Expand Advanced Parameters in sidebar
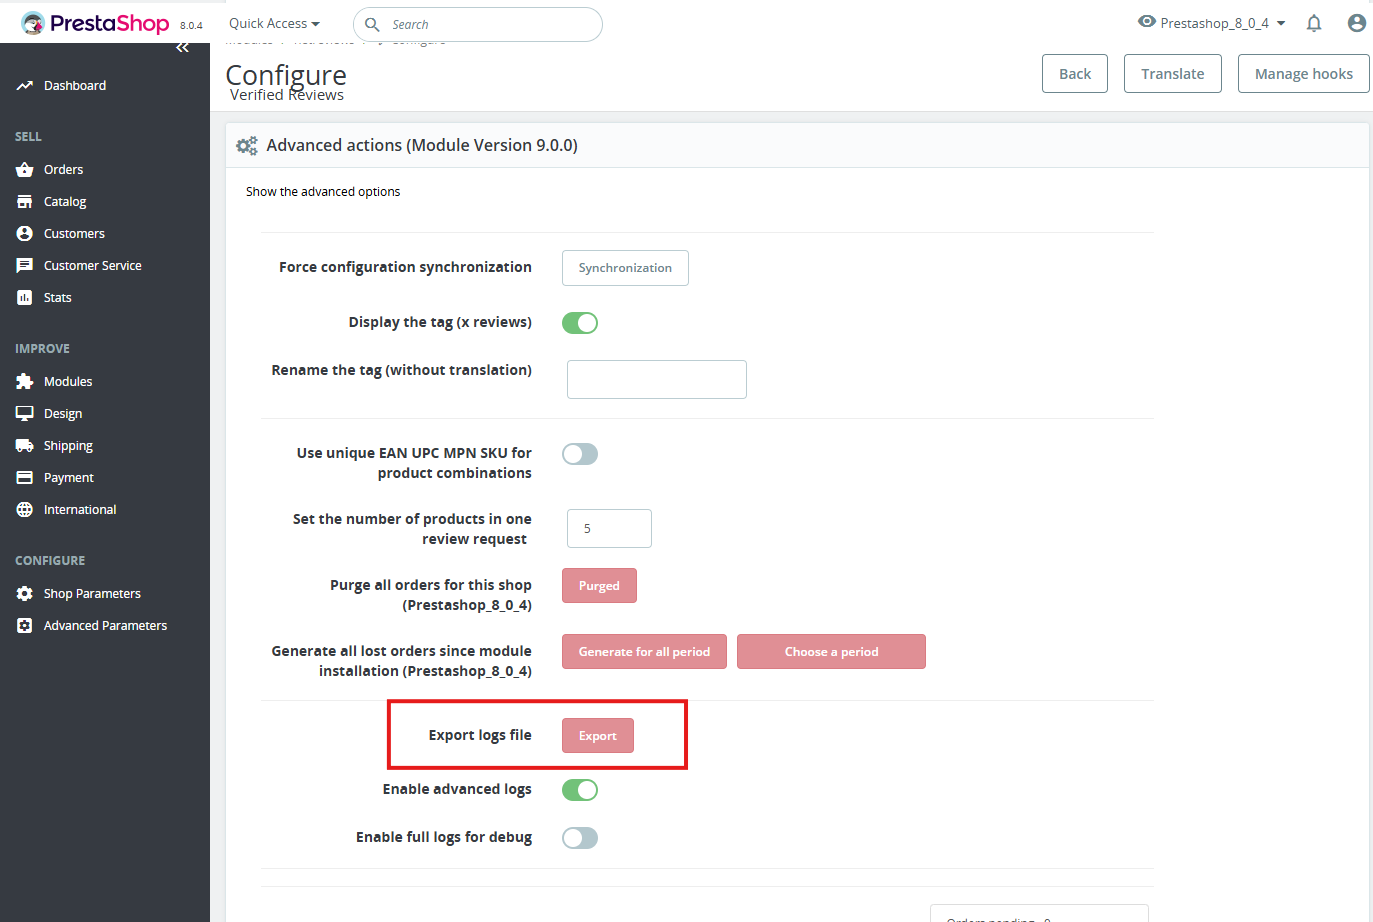The width and height of the screenshot is (1373, 922). [x=105, y=626]
